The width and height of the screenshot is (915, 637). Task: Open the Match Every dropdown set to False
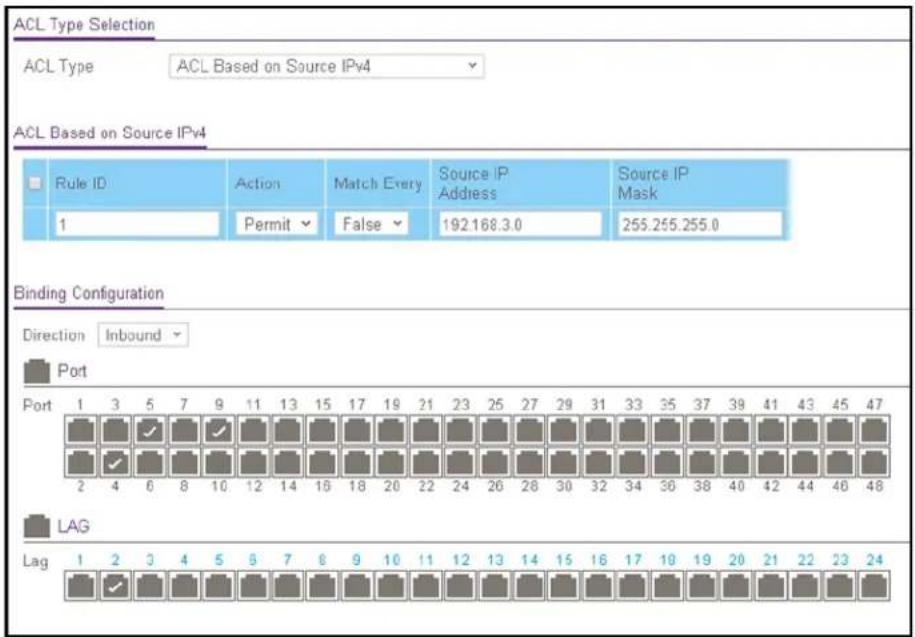(x=371, y=225)
